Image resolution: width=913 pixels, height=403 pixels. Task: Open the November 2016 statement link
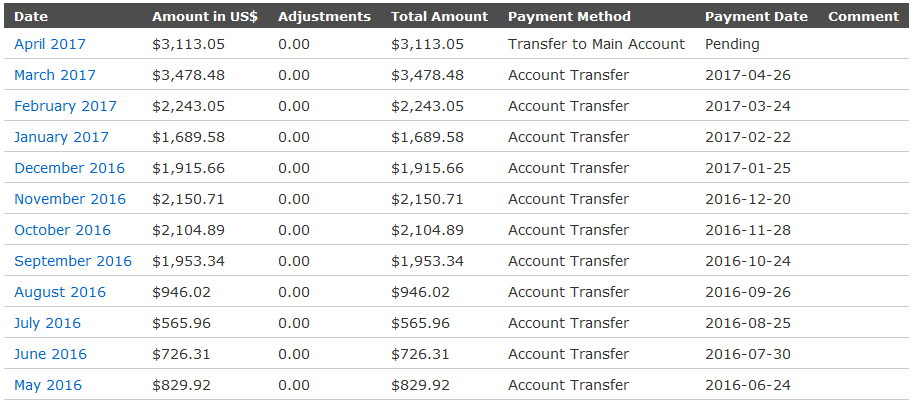(70, 199)
